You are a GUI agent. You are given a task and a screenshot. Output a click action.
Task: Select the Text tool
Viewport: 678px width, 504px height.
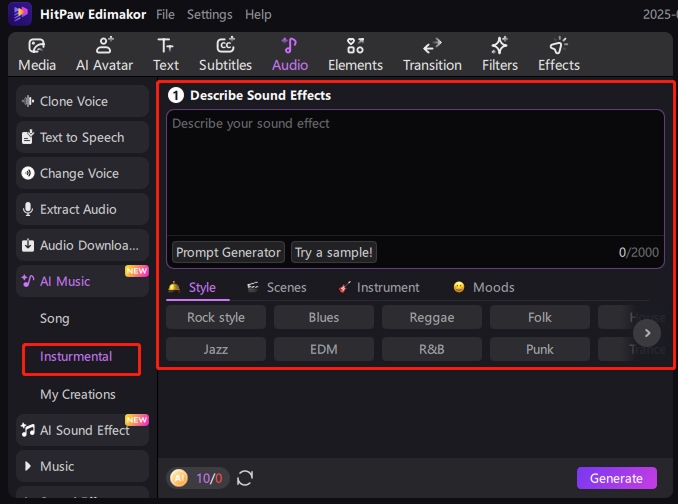pos(166,54)
